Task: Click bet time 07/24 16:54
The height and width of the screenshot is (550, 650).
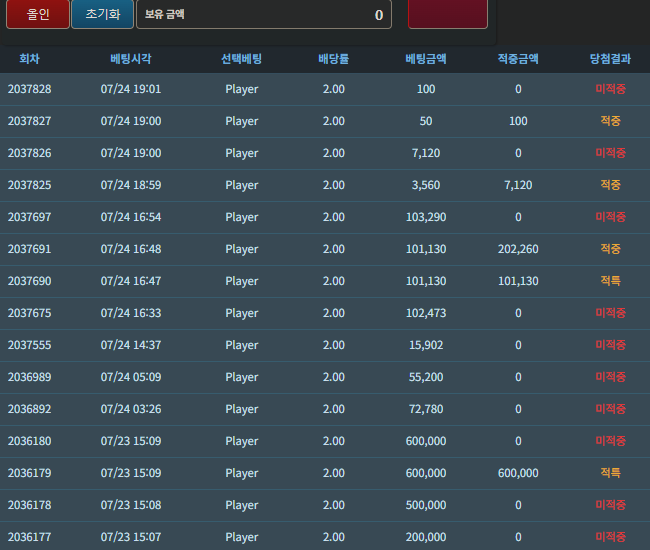Action: tap(131, 217)
